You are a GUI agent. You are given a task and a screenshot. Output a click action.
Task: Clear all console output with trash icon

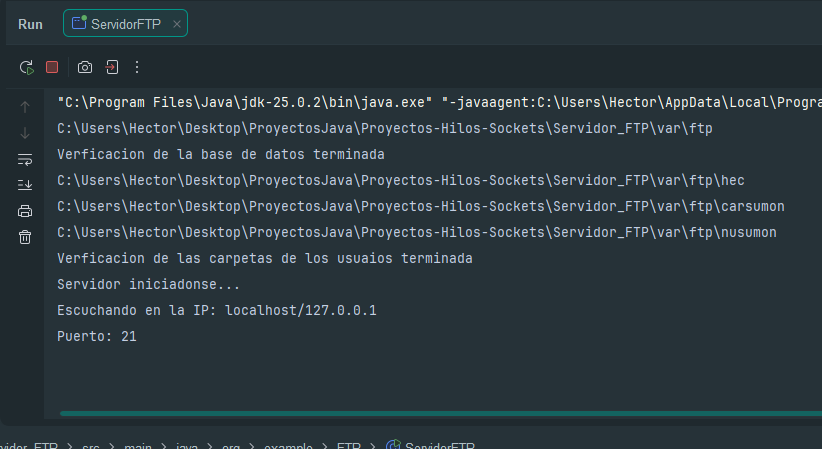click(x=25, y=237)
